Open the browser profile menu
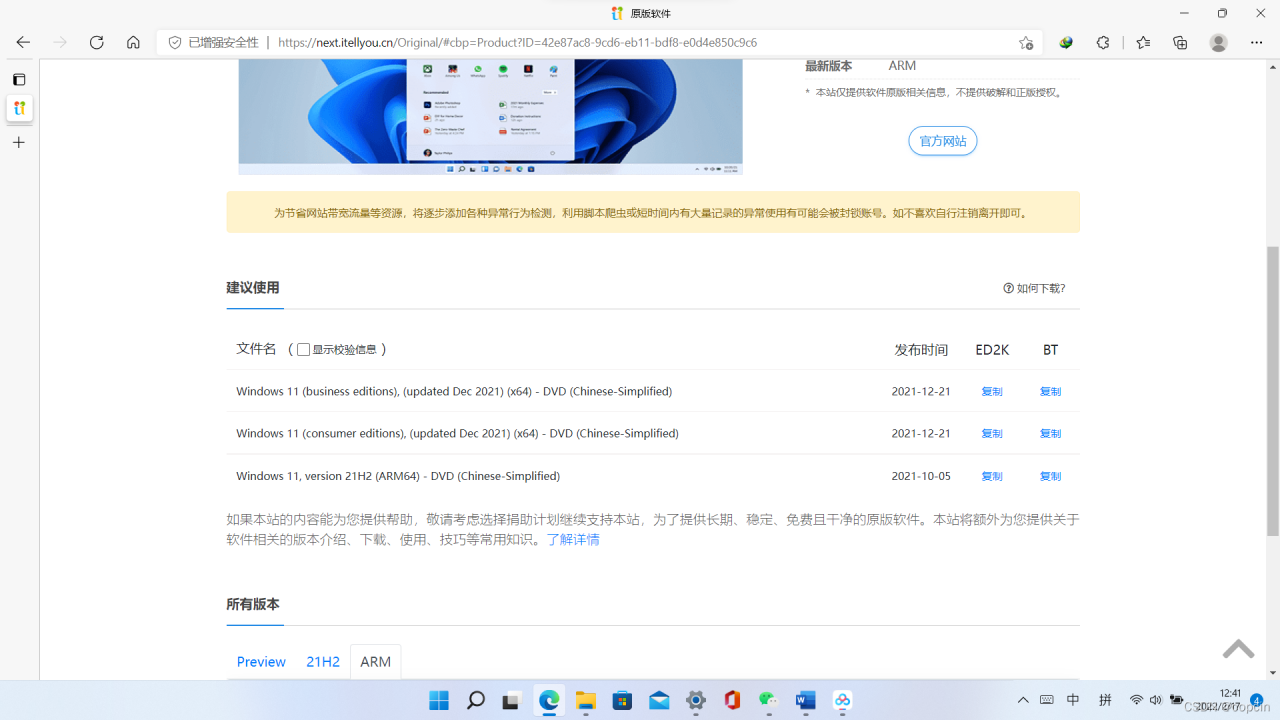 pyautogui.click(x=1218, y=43)
